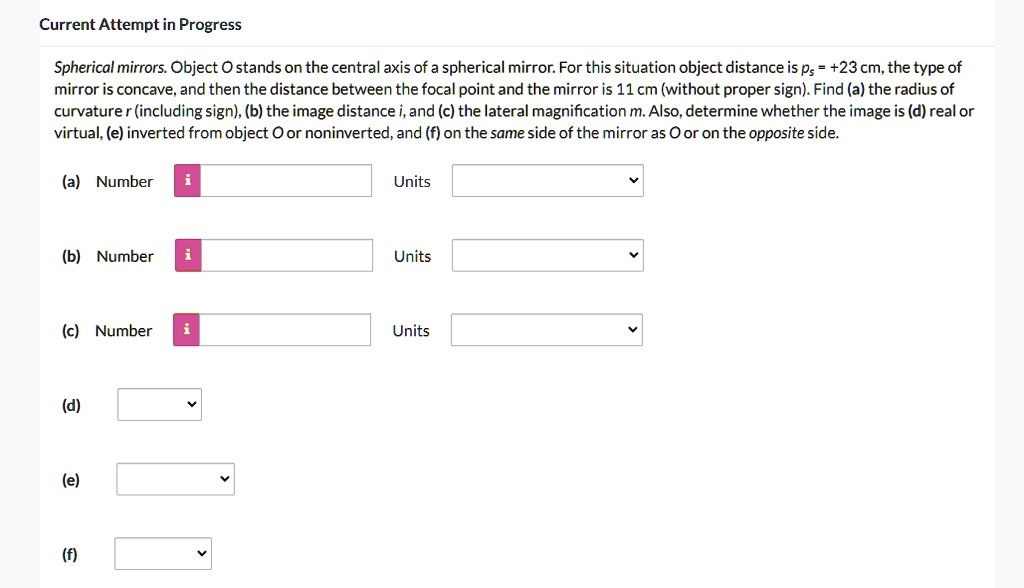Viewport: 1024px width, 588px height.
Task: Select the info tooltip icon for radius of curvature answer
Action: [x=186, y=181]
